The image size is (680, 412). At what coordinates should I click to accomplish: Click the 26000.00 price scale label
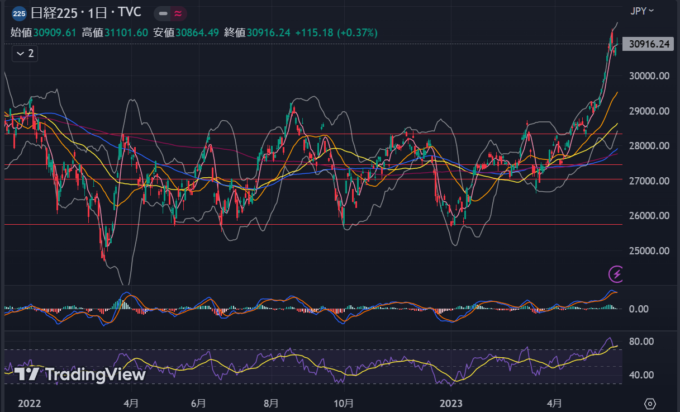click(x=647, y=216)
